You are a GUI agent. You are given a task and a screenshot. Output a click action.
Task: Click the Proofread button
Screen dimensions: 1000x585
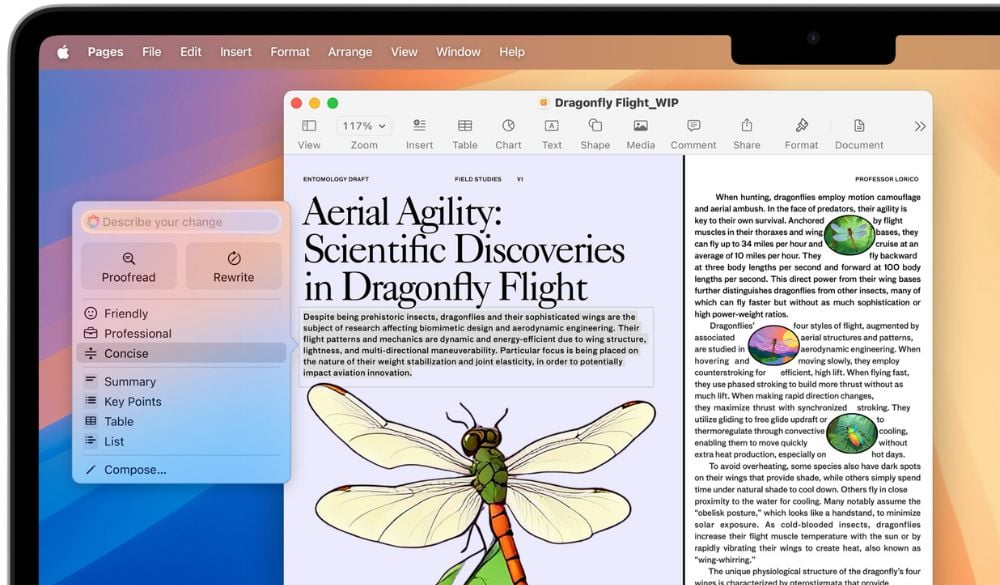click(129, 266)
